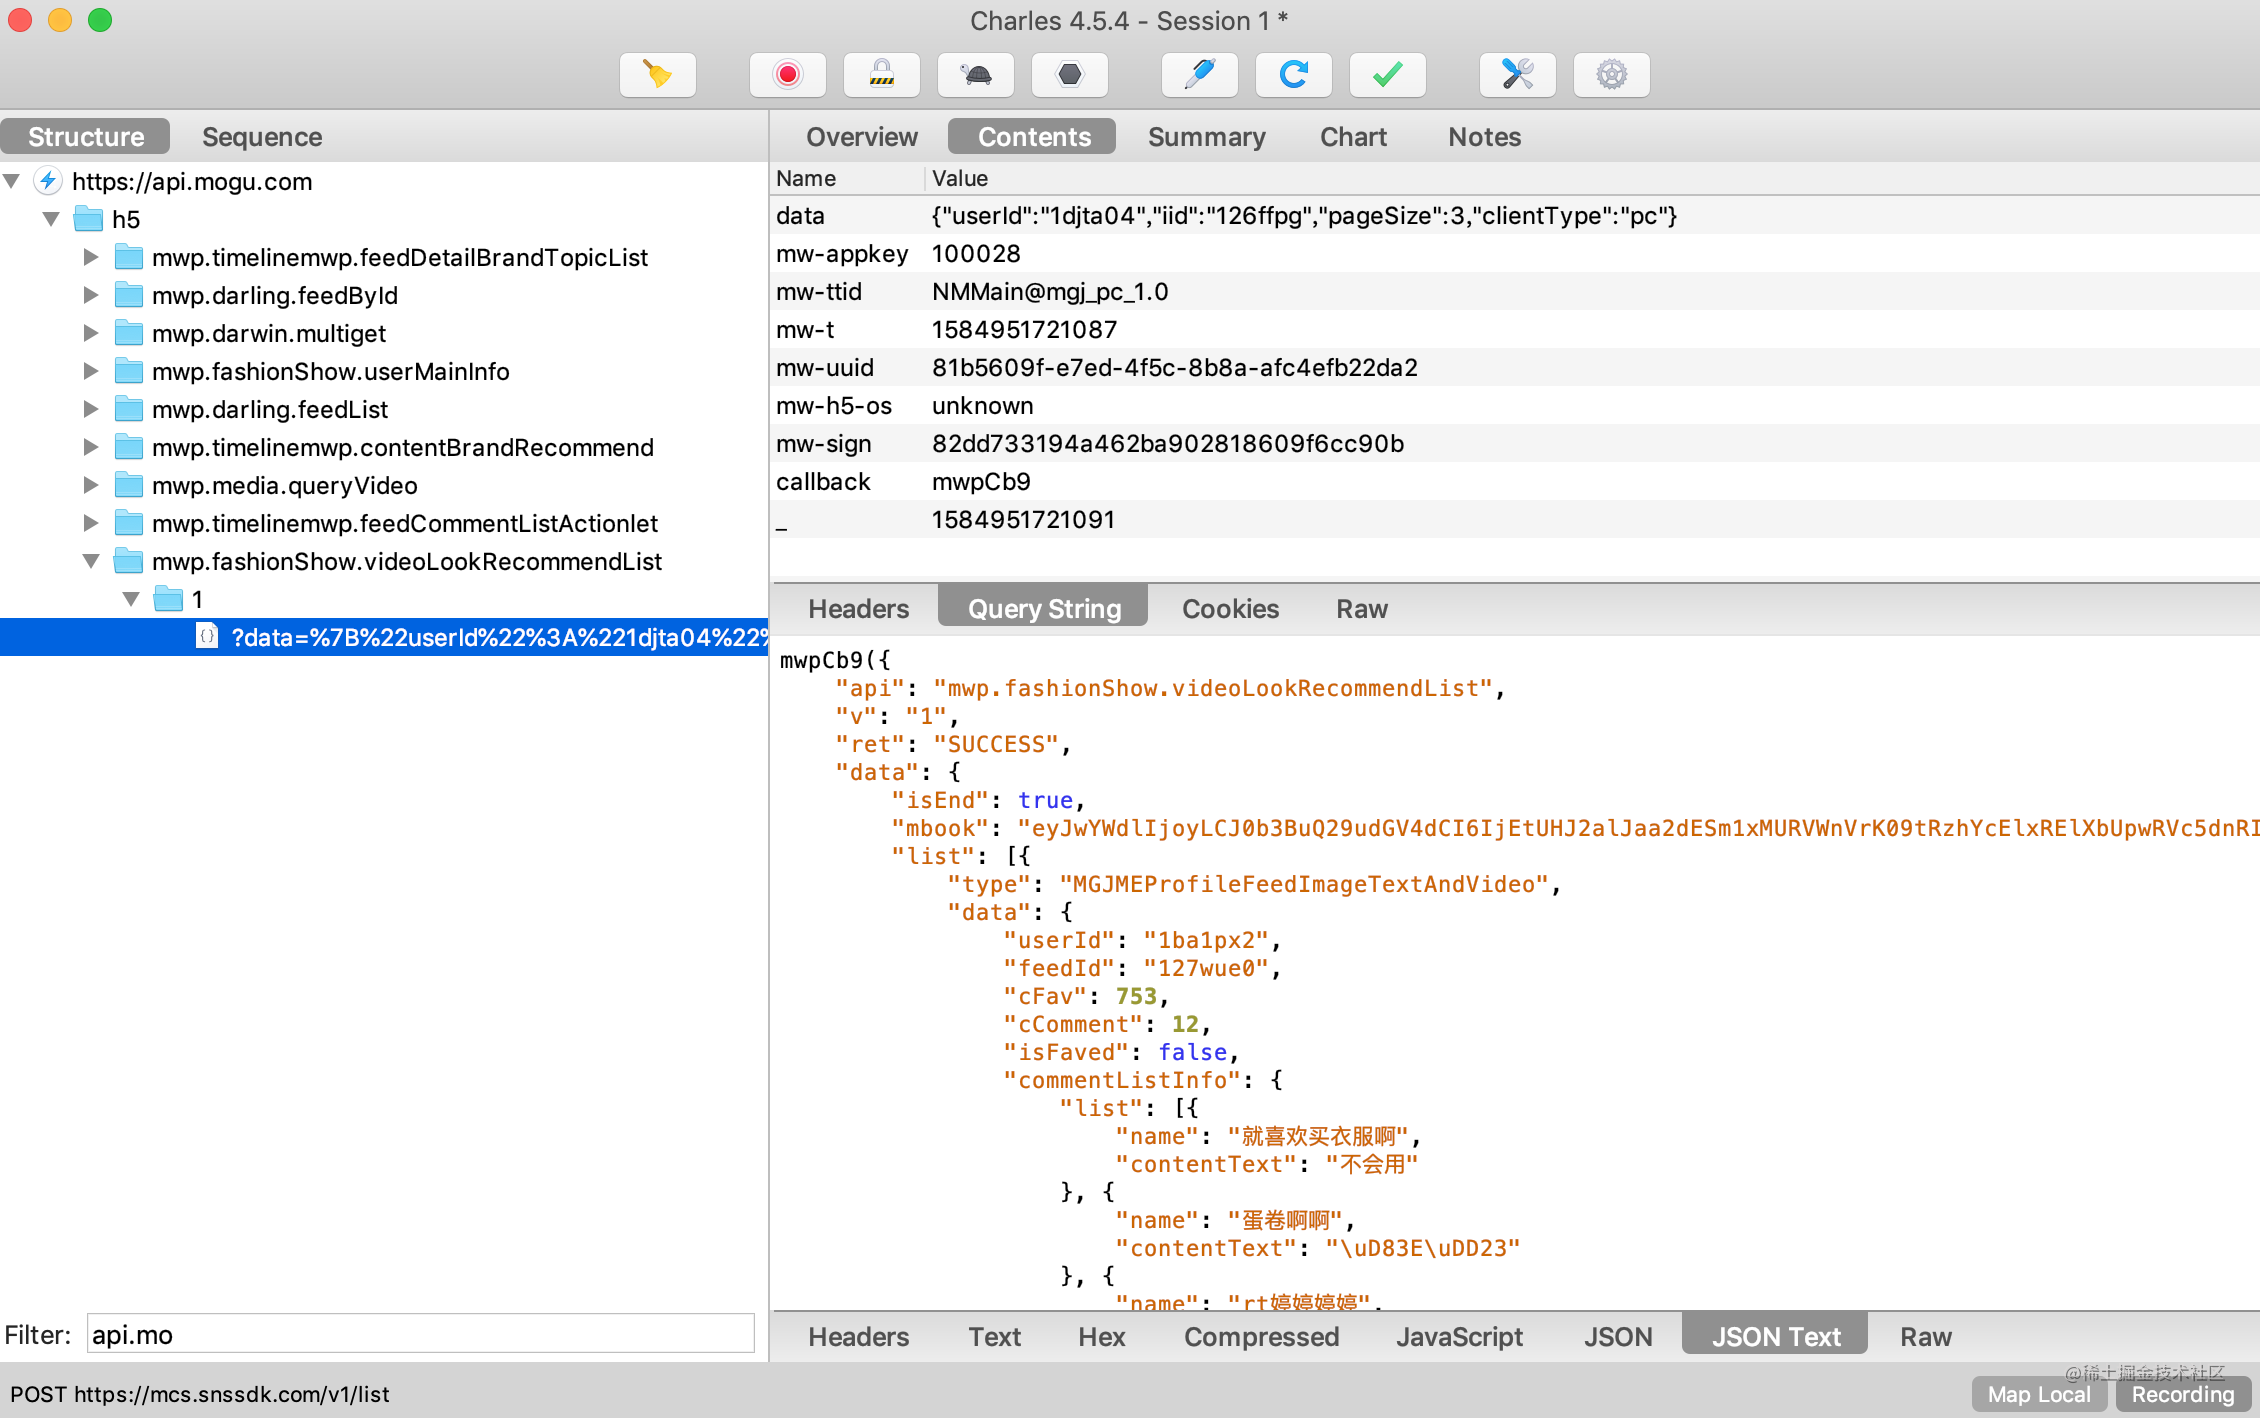
Task: Collapse the h5 folder node
Action: [51, 219]
